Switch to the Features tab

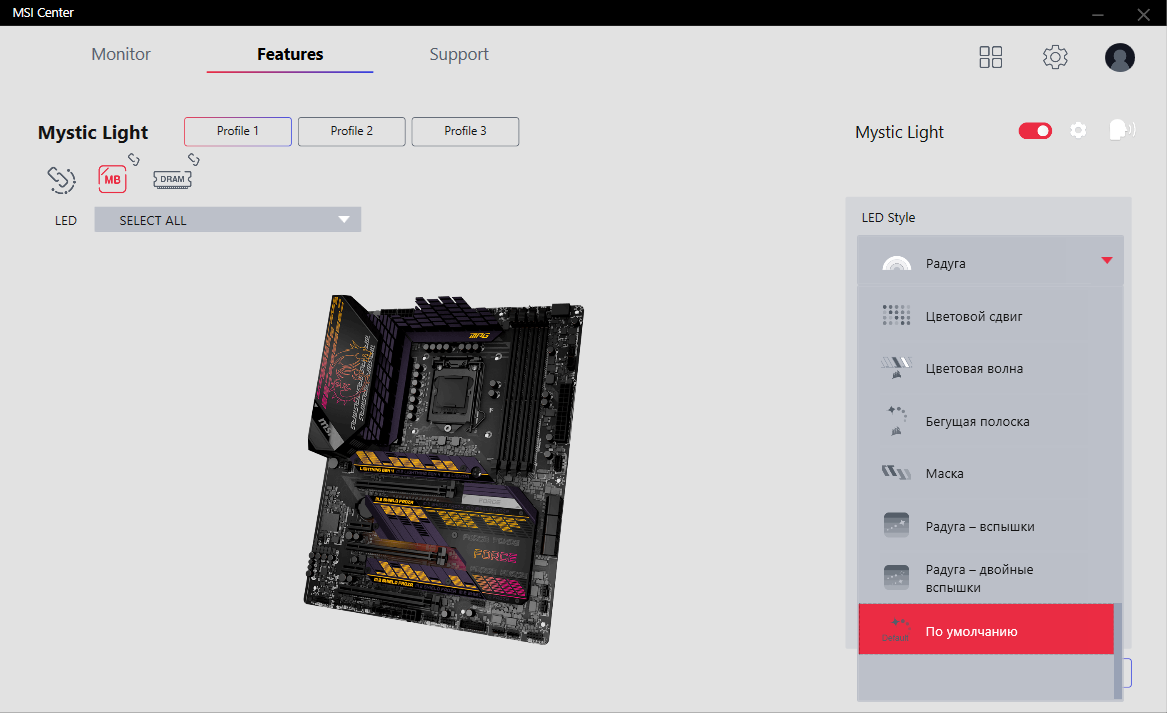[x=290, y=54]
